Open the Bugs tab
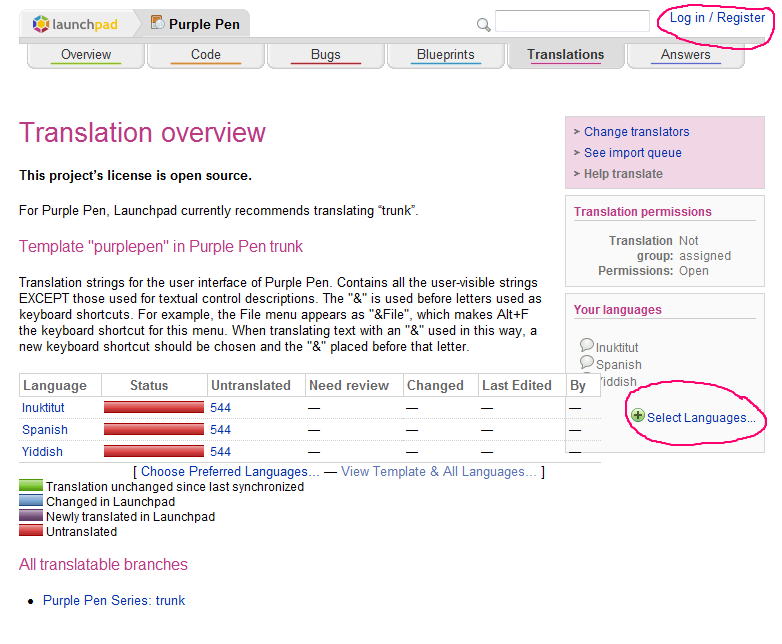782x644 pixels. (326, 54)
